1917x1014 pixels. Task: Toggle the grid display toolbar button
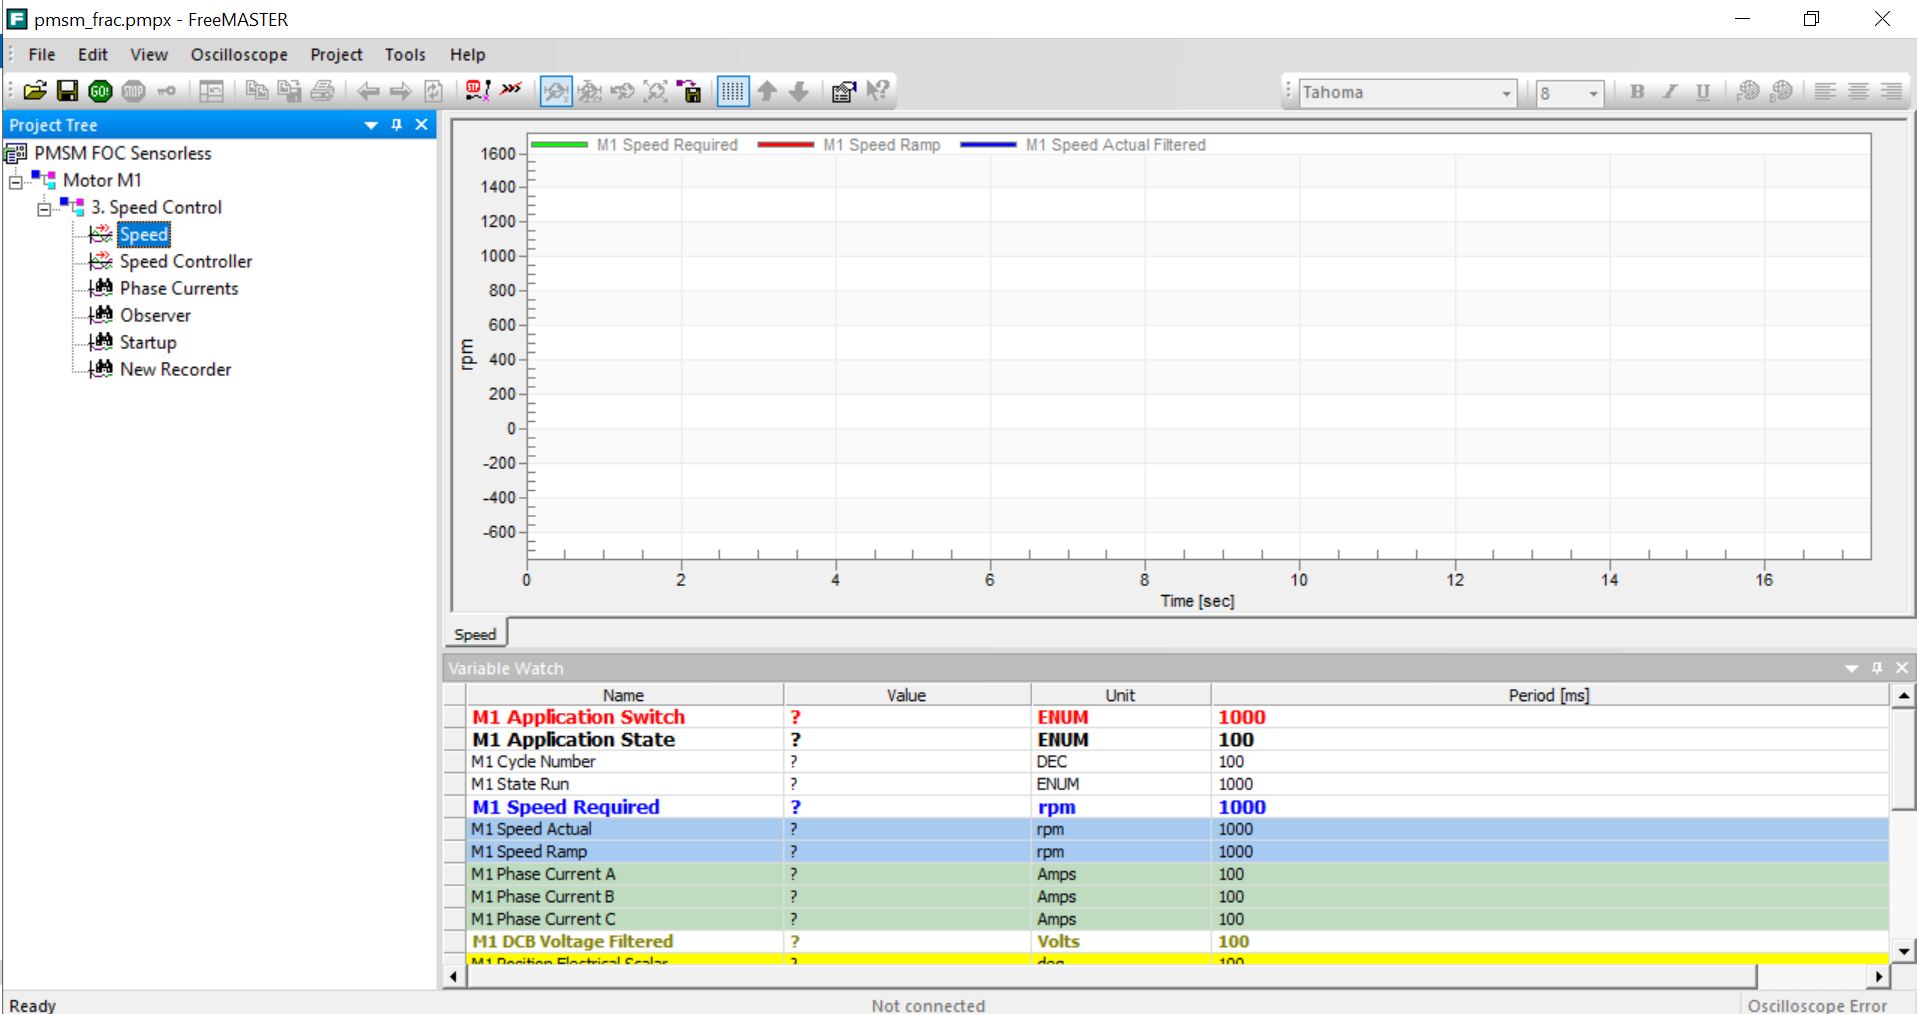click(x=733, y=92)
